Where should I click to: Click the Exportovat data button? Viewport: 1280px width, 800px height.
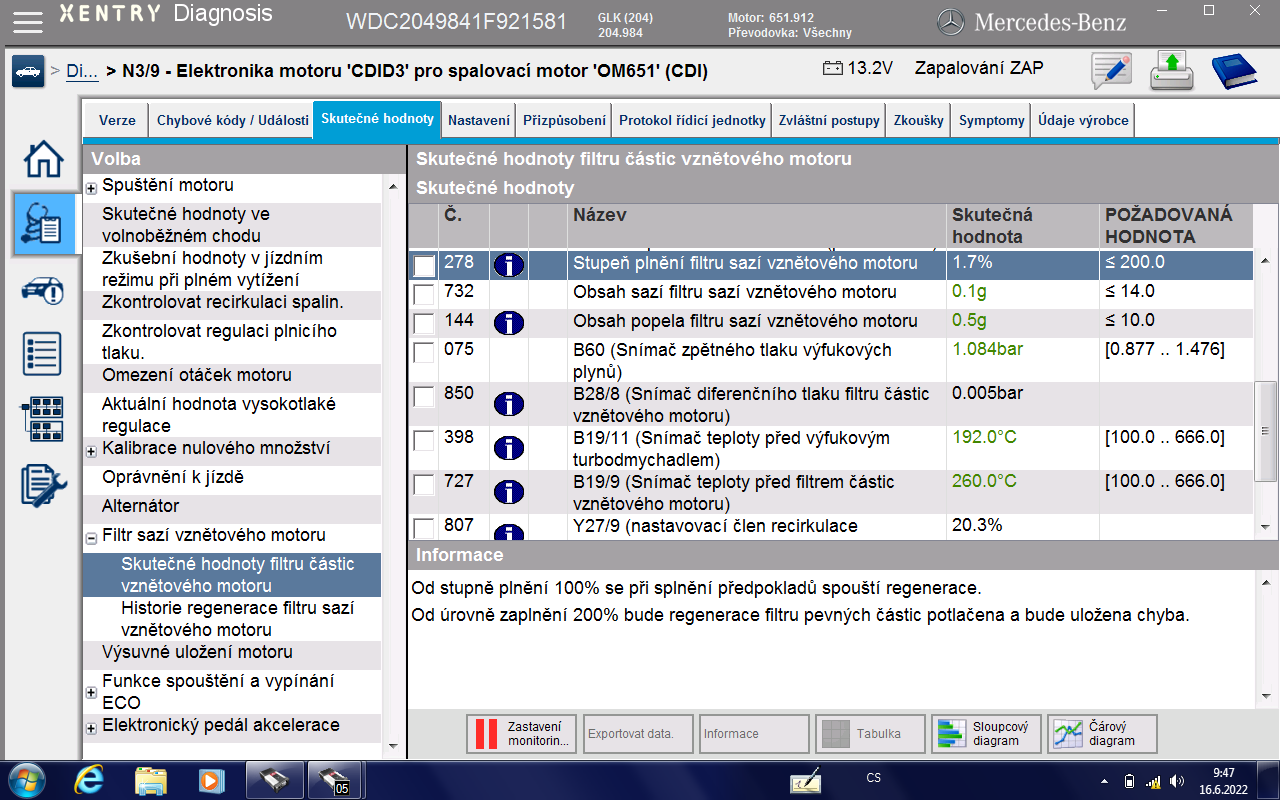[x=638, y=733]
